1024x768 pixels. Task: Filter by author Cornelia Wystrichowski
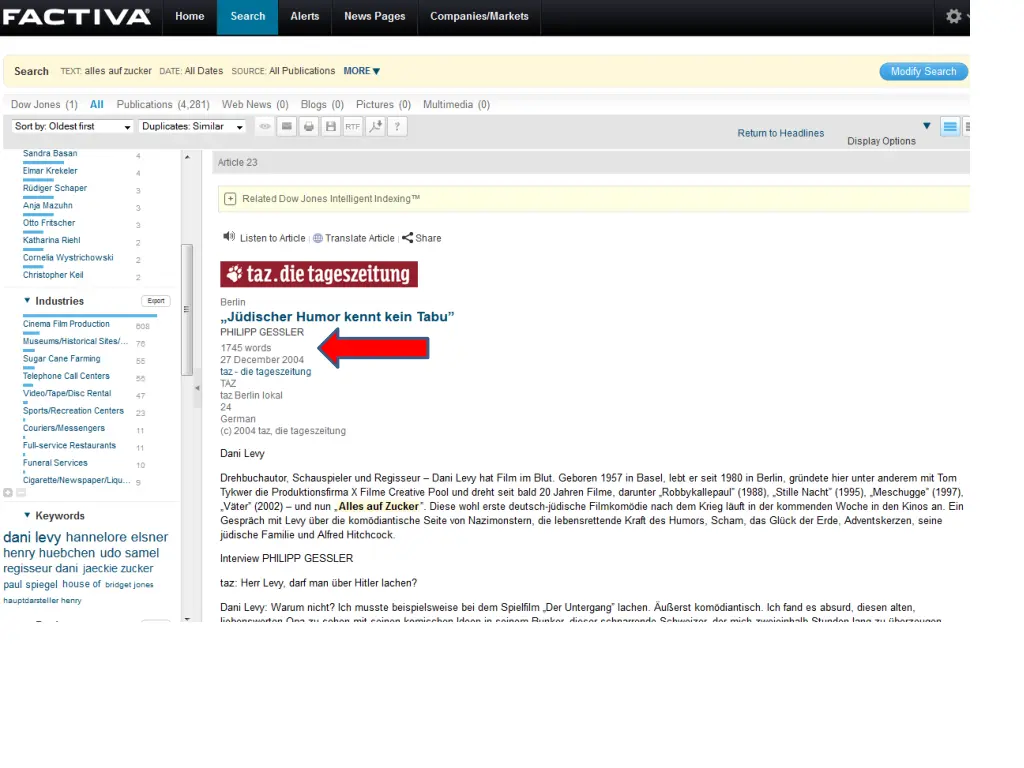coord(68,257)
